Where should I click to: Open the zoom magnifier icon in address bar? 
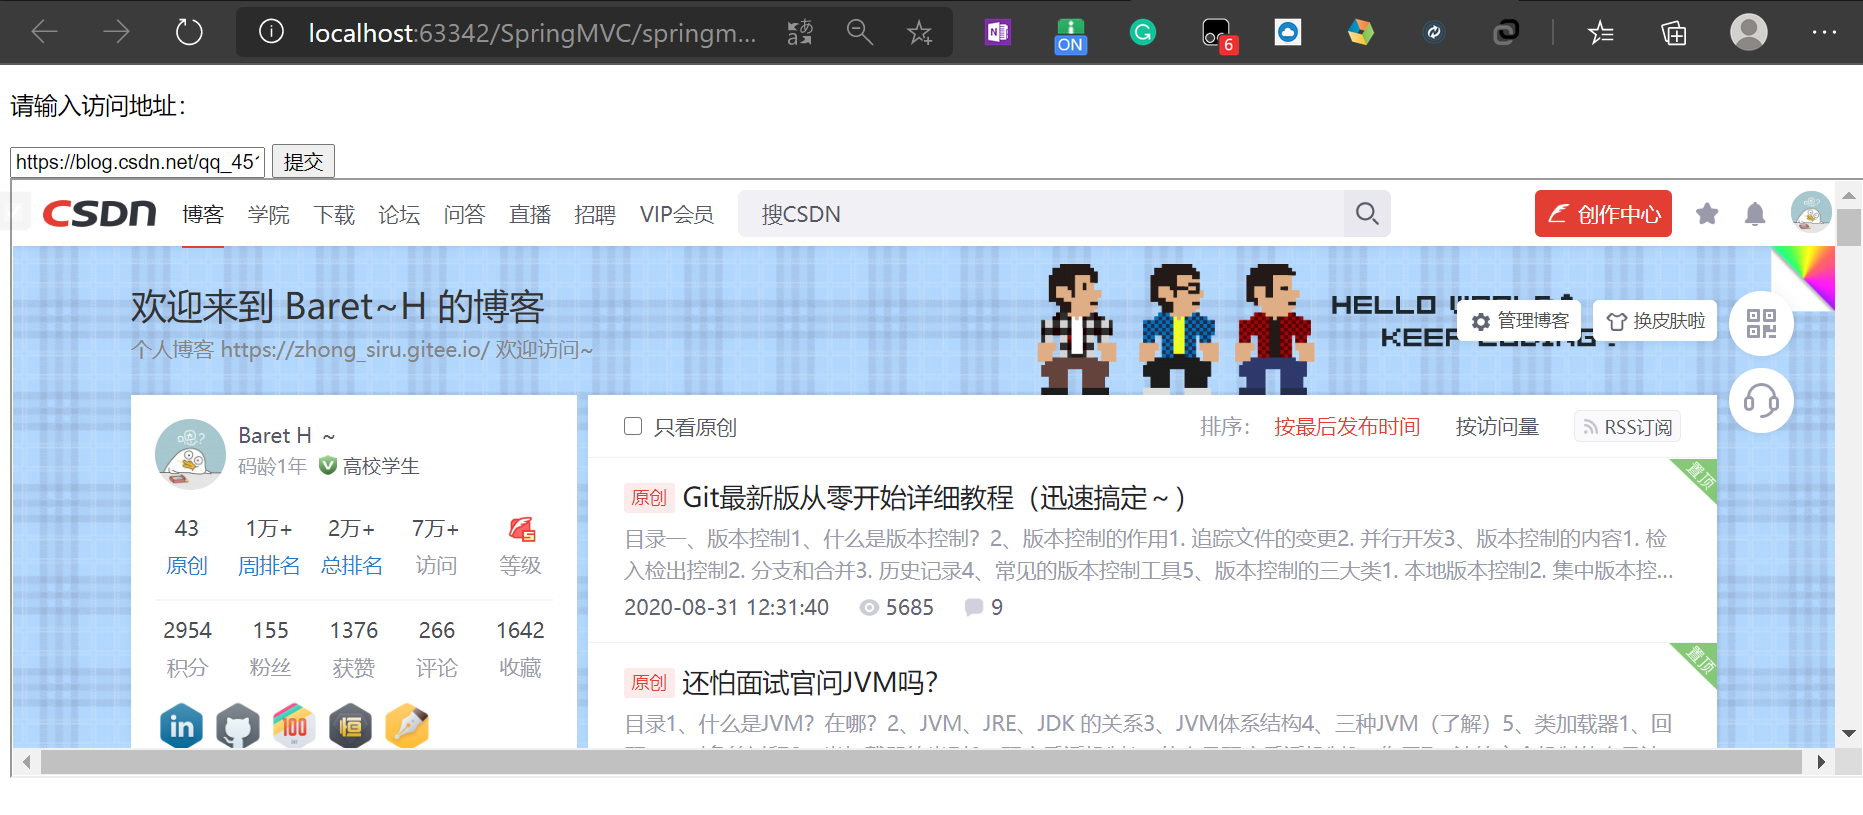point(860,32)
